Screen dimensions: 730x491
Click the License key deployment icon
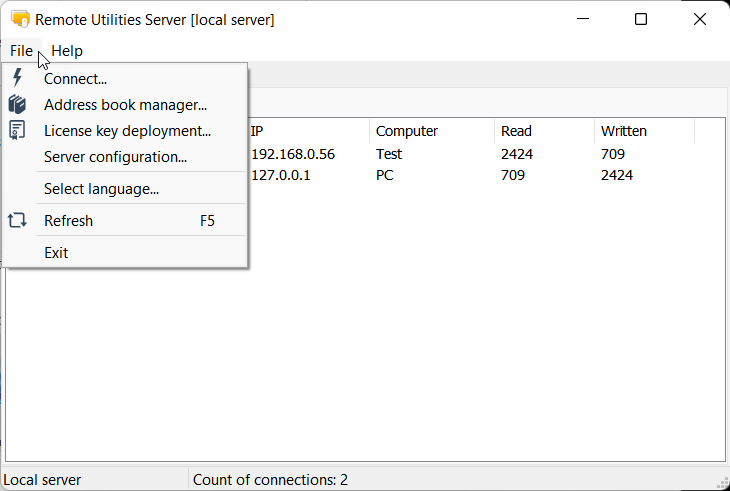click(x=17, y=130)
